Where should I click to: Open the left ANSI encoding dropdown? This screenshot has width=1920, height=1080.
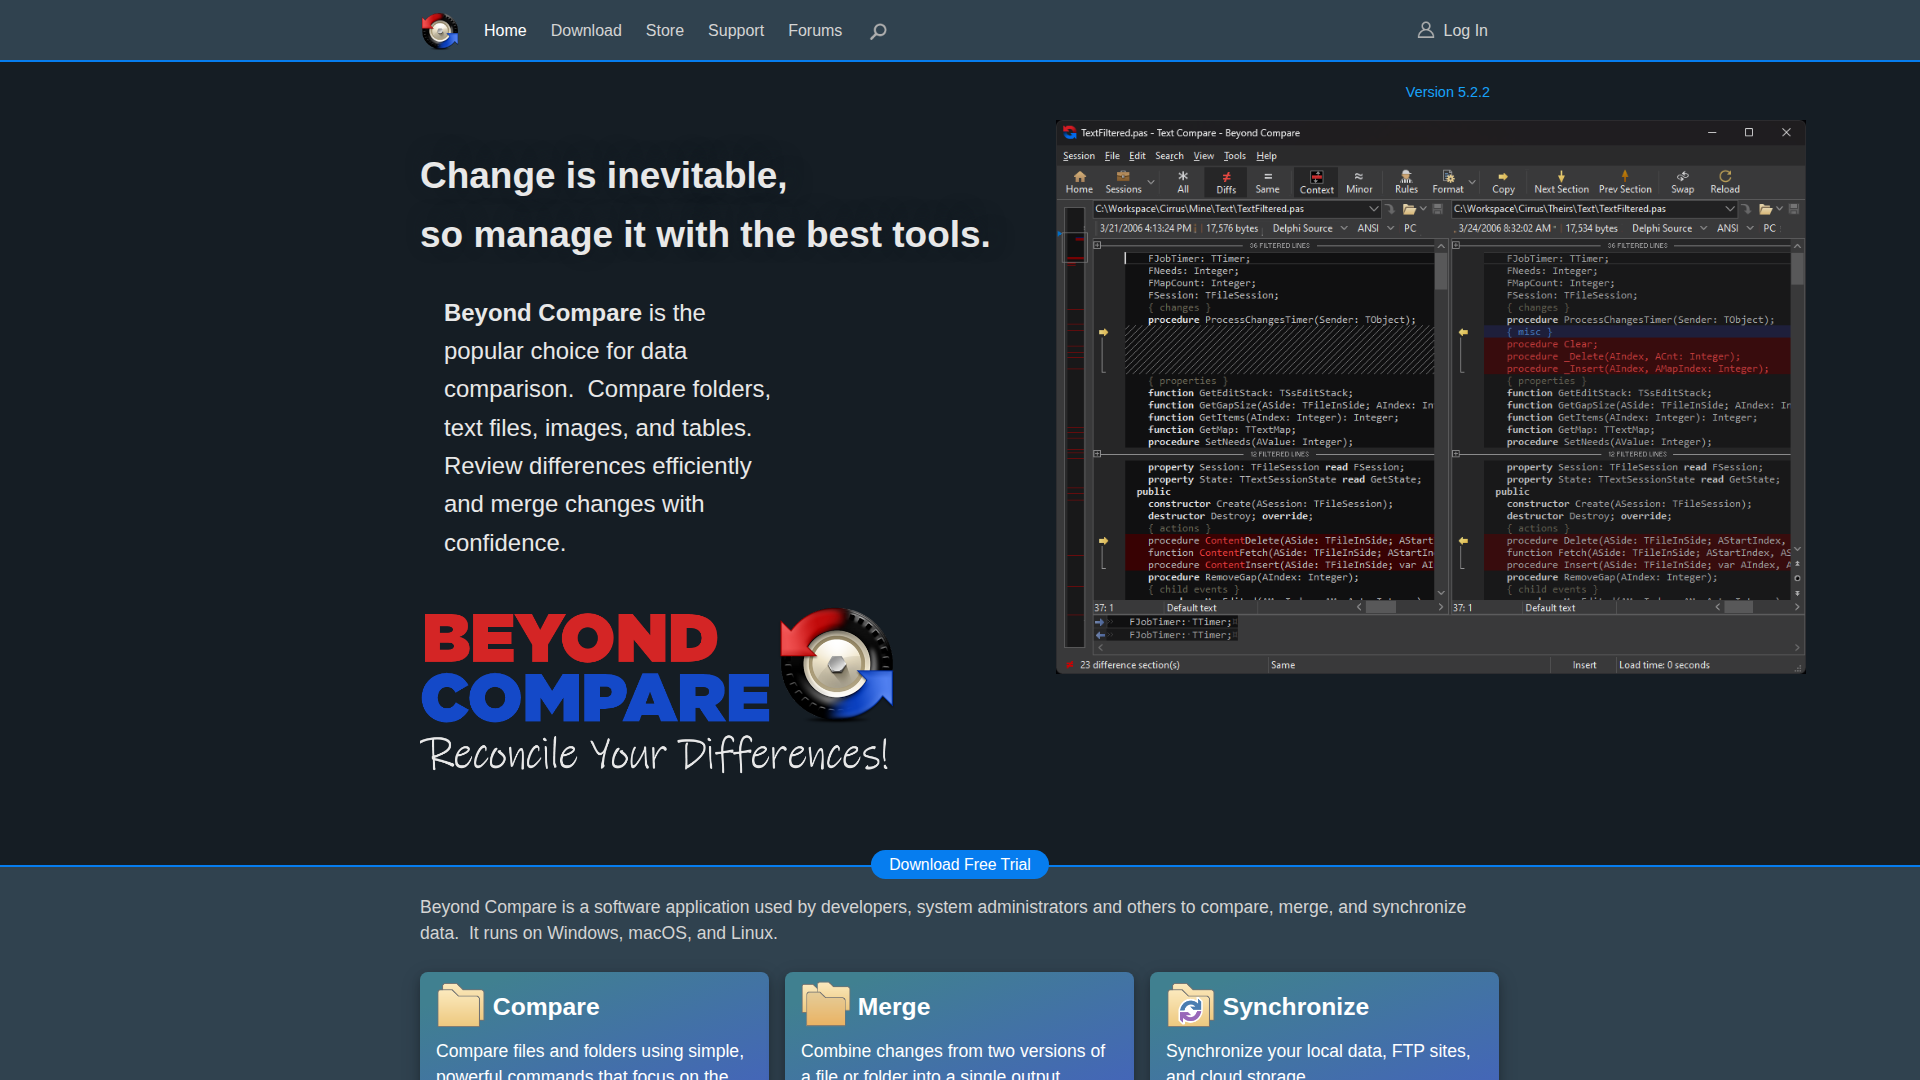1390,228
